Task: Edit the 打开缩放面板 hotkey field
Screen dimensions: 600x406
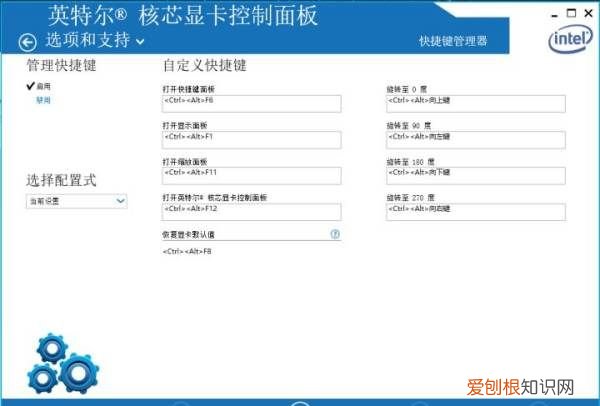Action: pyautogui.click(x=251, y=176)
